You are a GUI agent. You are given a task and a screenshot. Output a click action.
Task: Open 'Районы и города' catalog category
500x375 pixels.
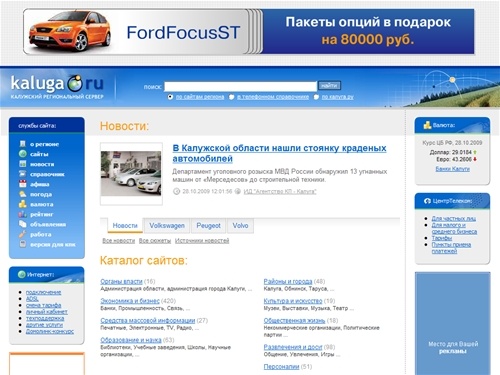[x=288, y=281]
